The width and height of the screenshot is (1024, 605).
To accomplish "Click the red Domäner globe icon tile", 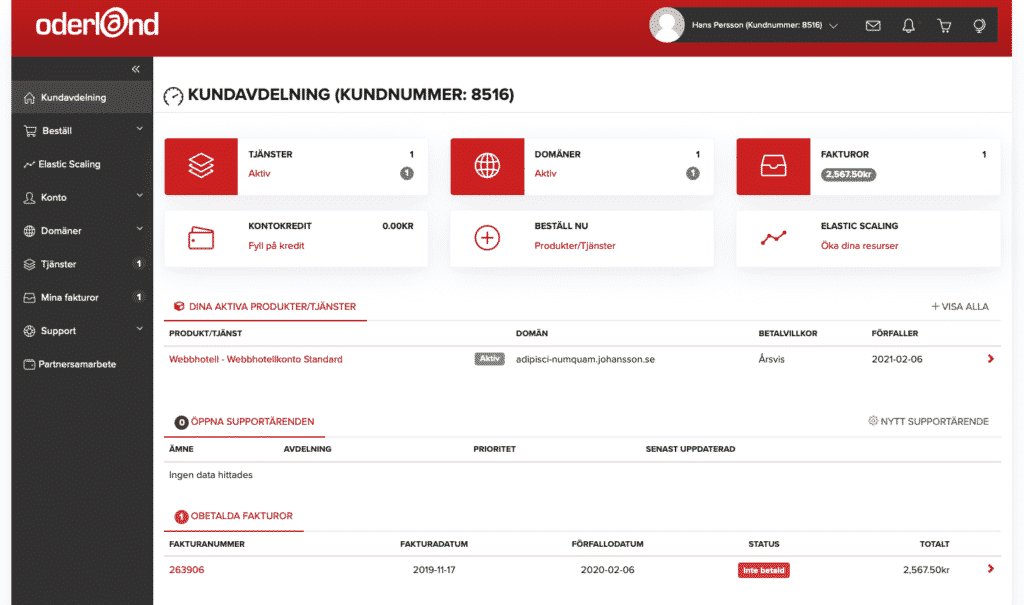I will tap(487, 167).
